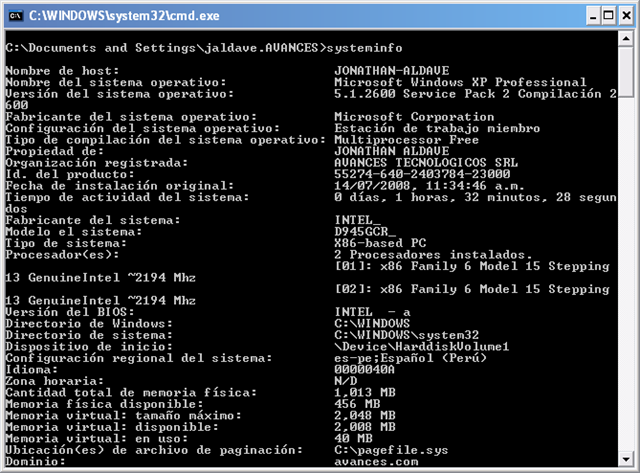The height and width of the screenshot is (473, 640).
Task: Minimize the cmd.exe window
Action: [593, 16]
